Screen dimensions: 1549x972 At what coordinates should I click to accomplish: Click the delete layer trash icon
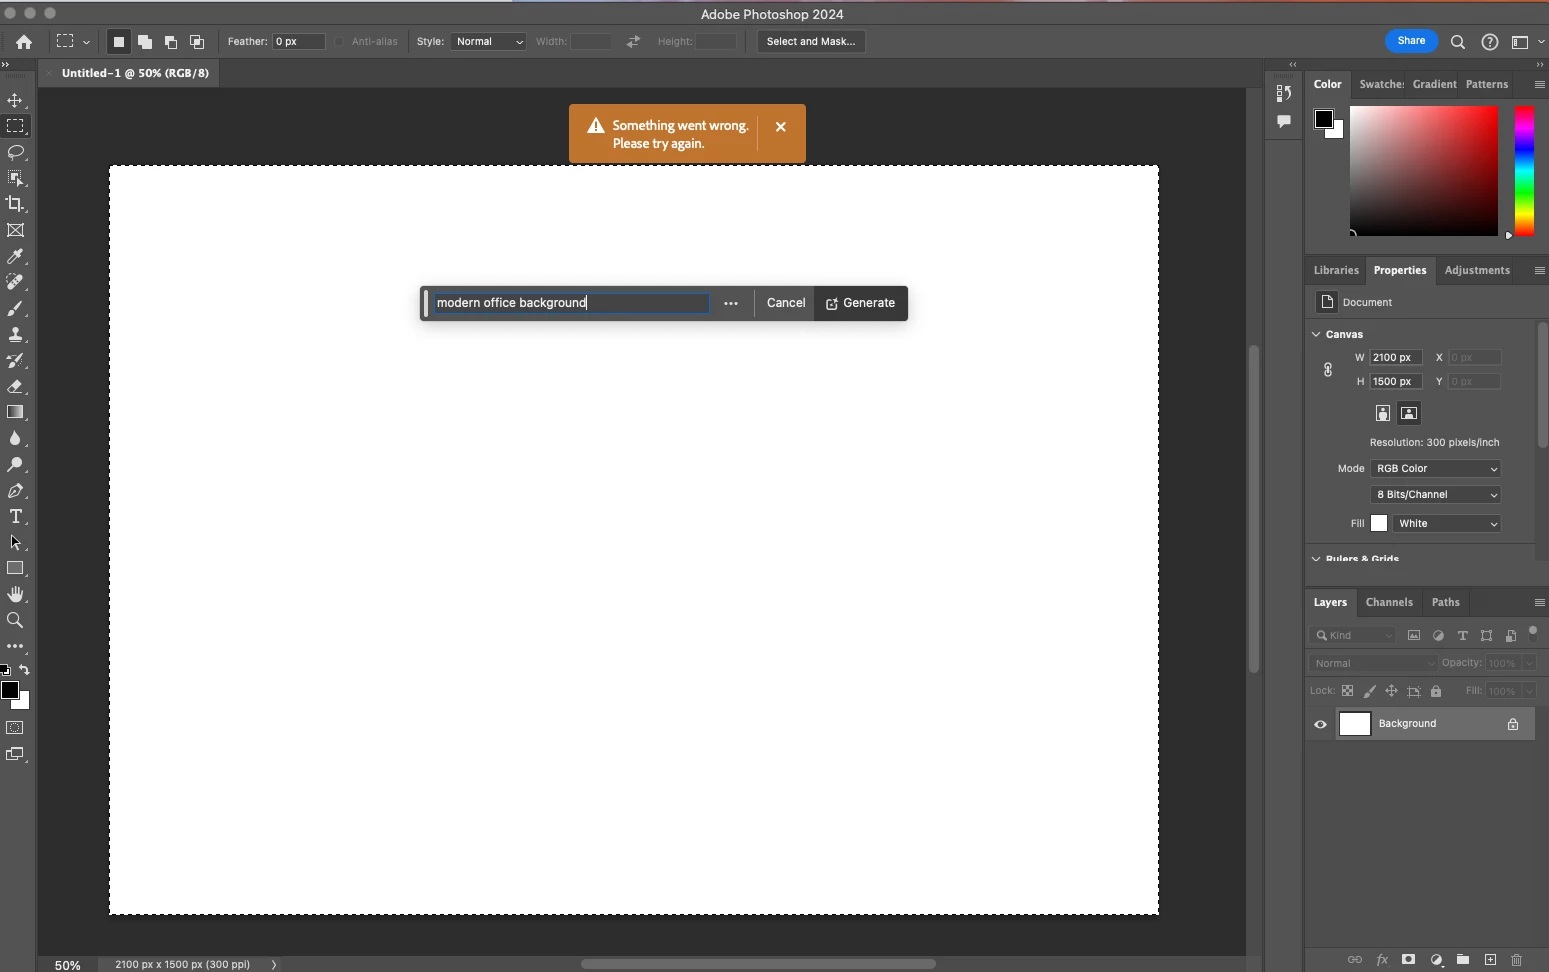[x=1516, y=960]
